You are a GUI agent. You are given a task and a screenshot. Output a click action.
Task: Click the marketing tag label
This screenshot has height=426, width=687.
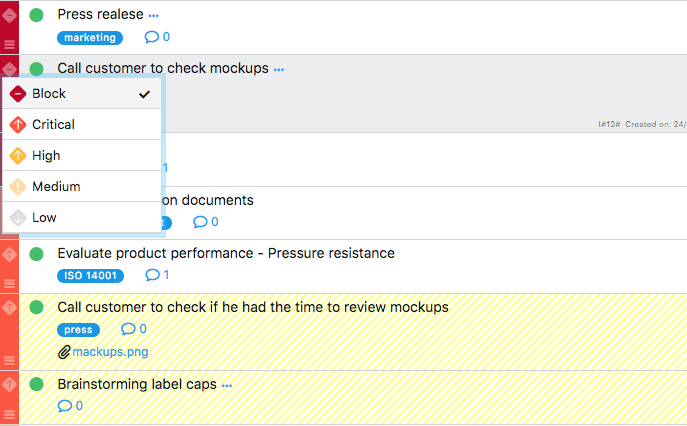click(90, 38)
